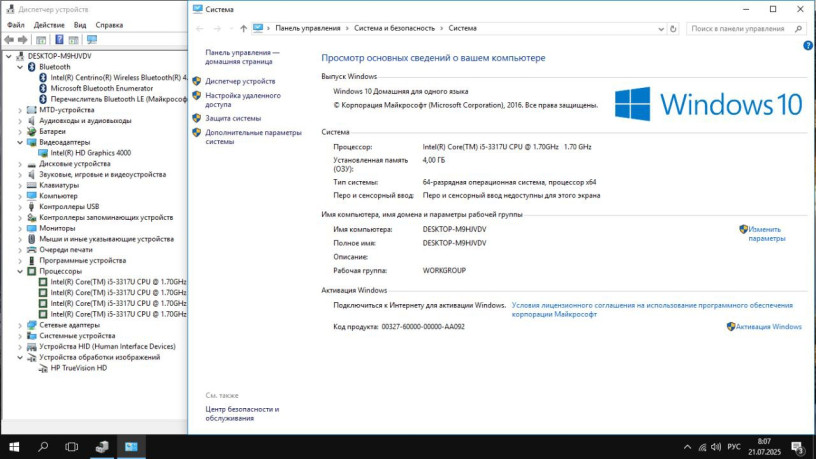The height and width of the screenshot is (459, 816).
Task: Click the System window taskbar icon
Action: 131,447
